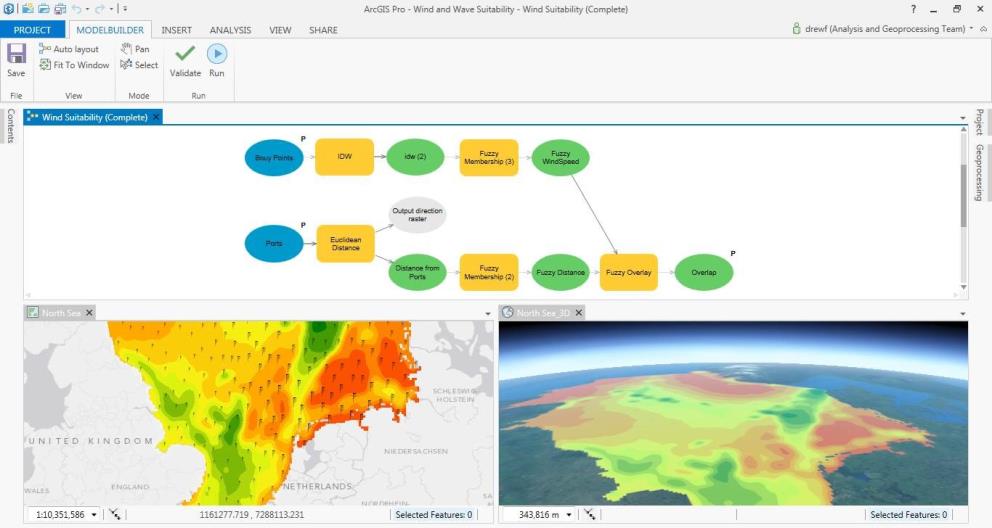Click the save project quick access icon
The width and height of the screenshot is (992, 528).
click(59, 9)
